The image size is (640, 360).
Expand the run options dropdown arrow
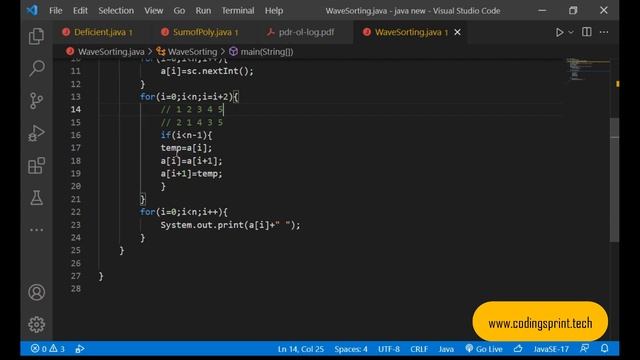[571, 32]
